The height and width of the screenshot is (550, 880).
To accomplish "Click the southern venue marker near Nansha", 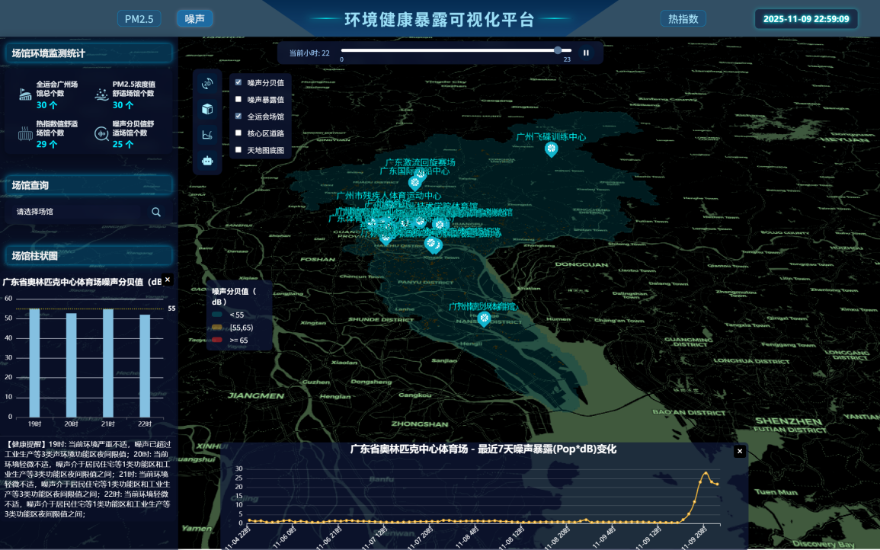I will point(484,319).
